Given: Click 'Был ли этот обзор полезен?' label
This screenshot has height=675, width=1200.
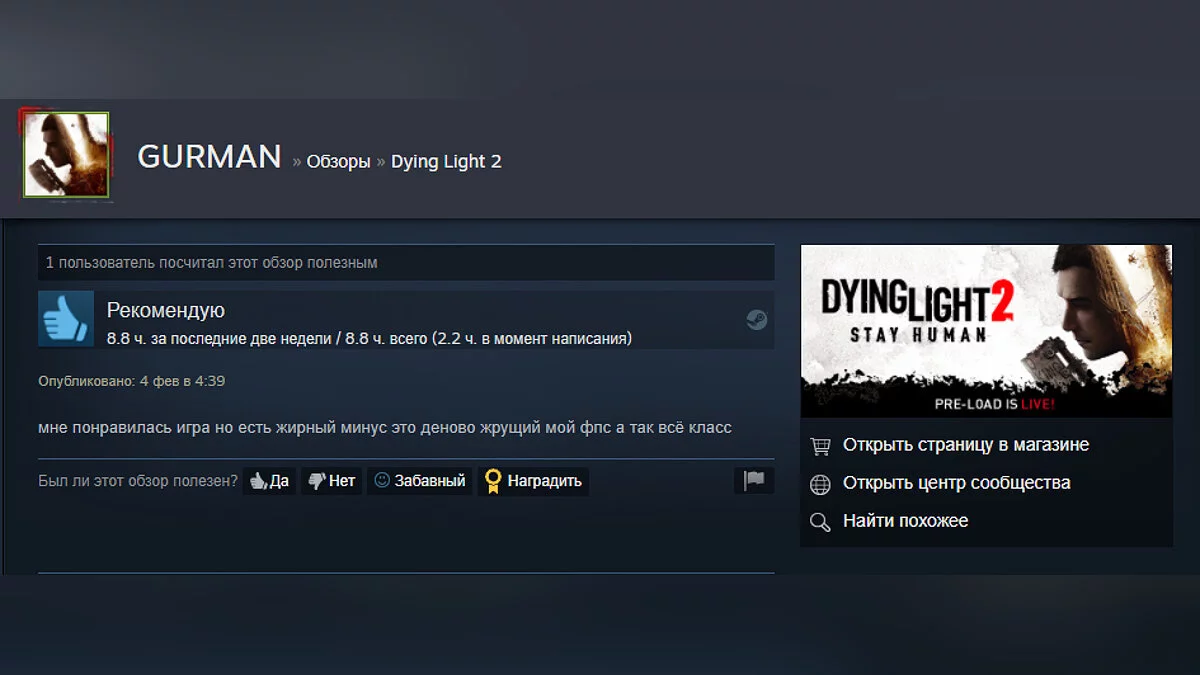Looking at the screenshot, I should click(x=138, y=481).
